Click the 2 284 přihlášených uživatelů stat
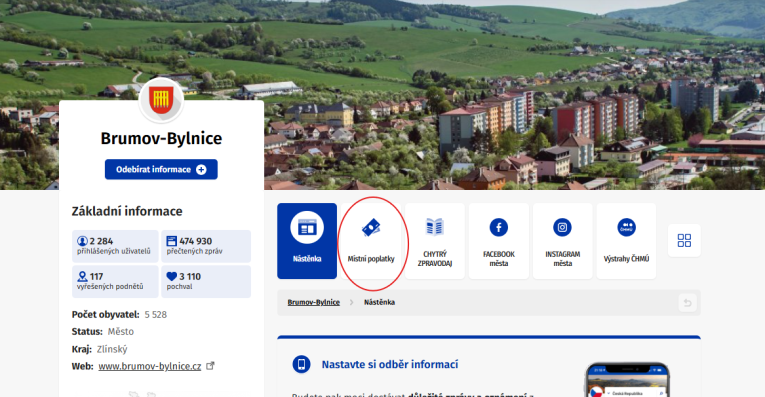The height and width of the screenshot is (397, 765). tap(115, 246)
